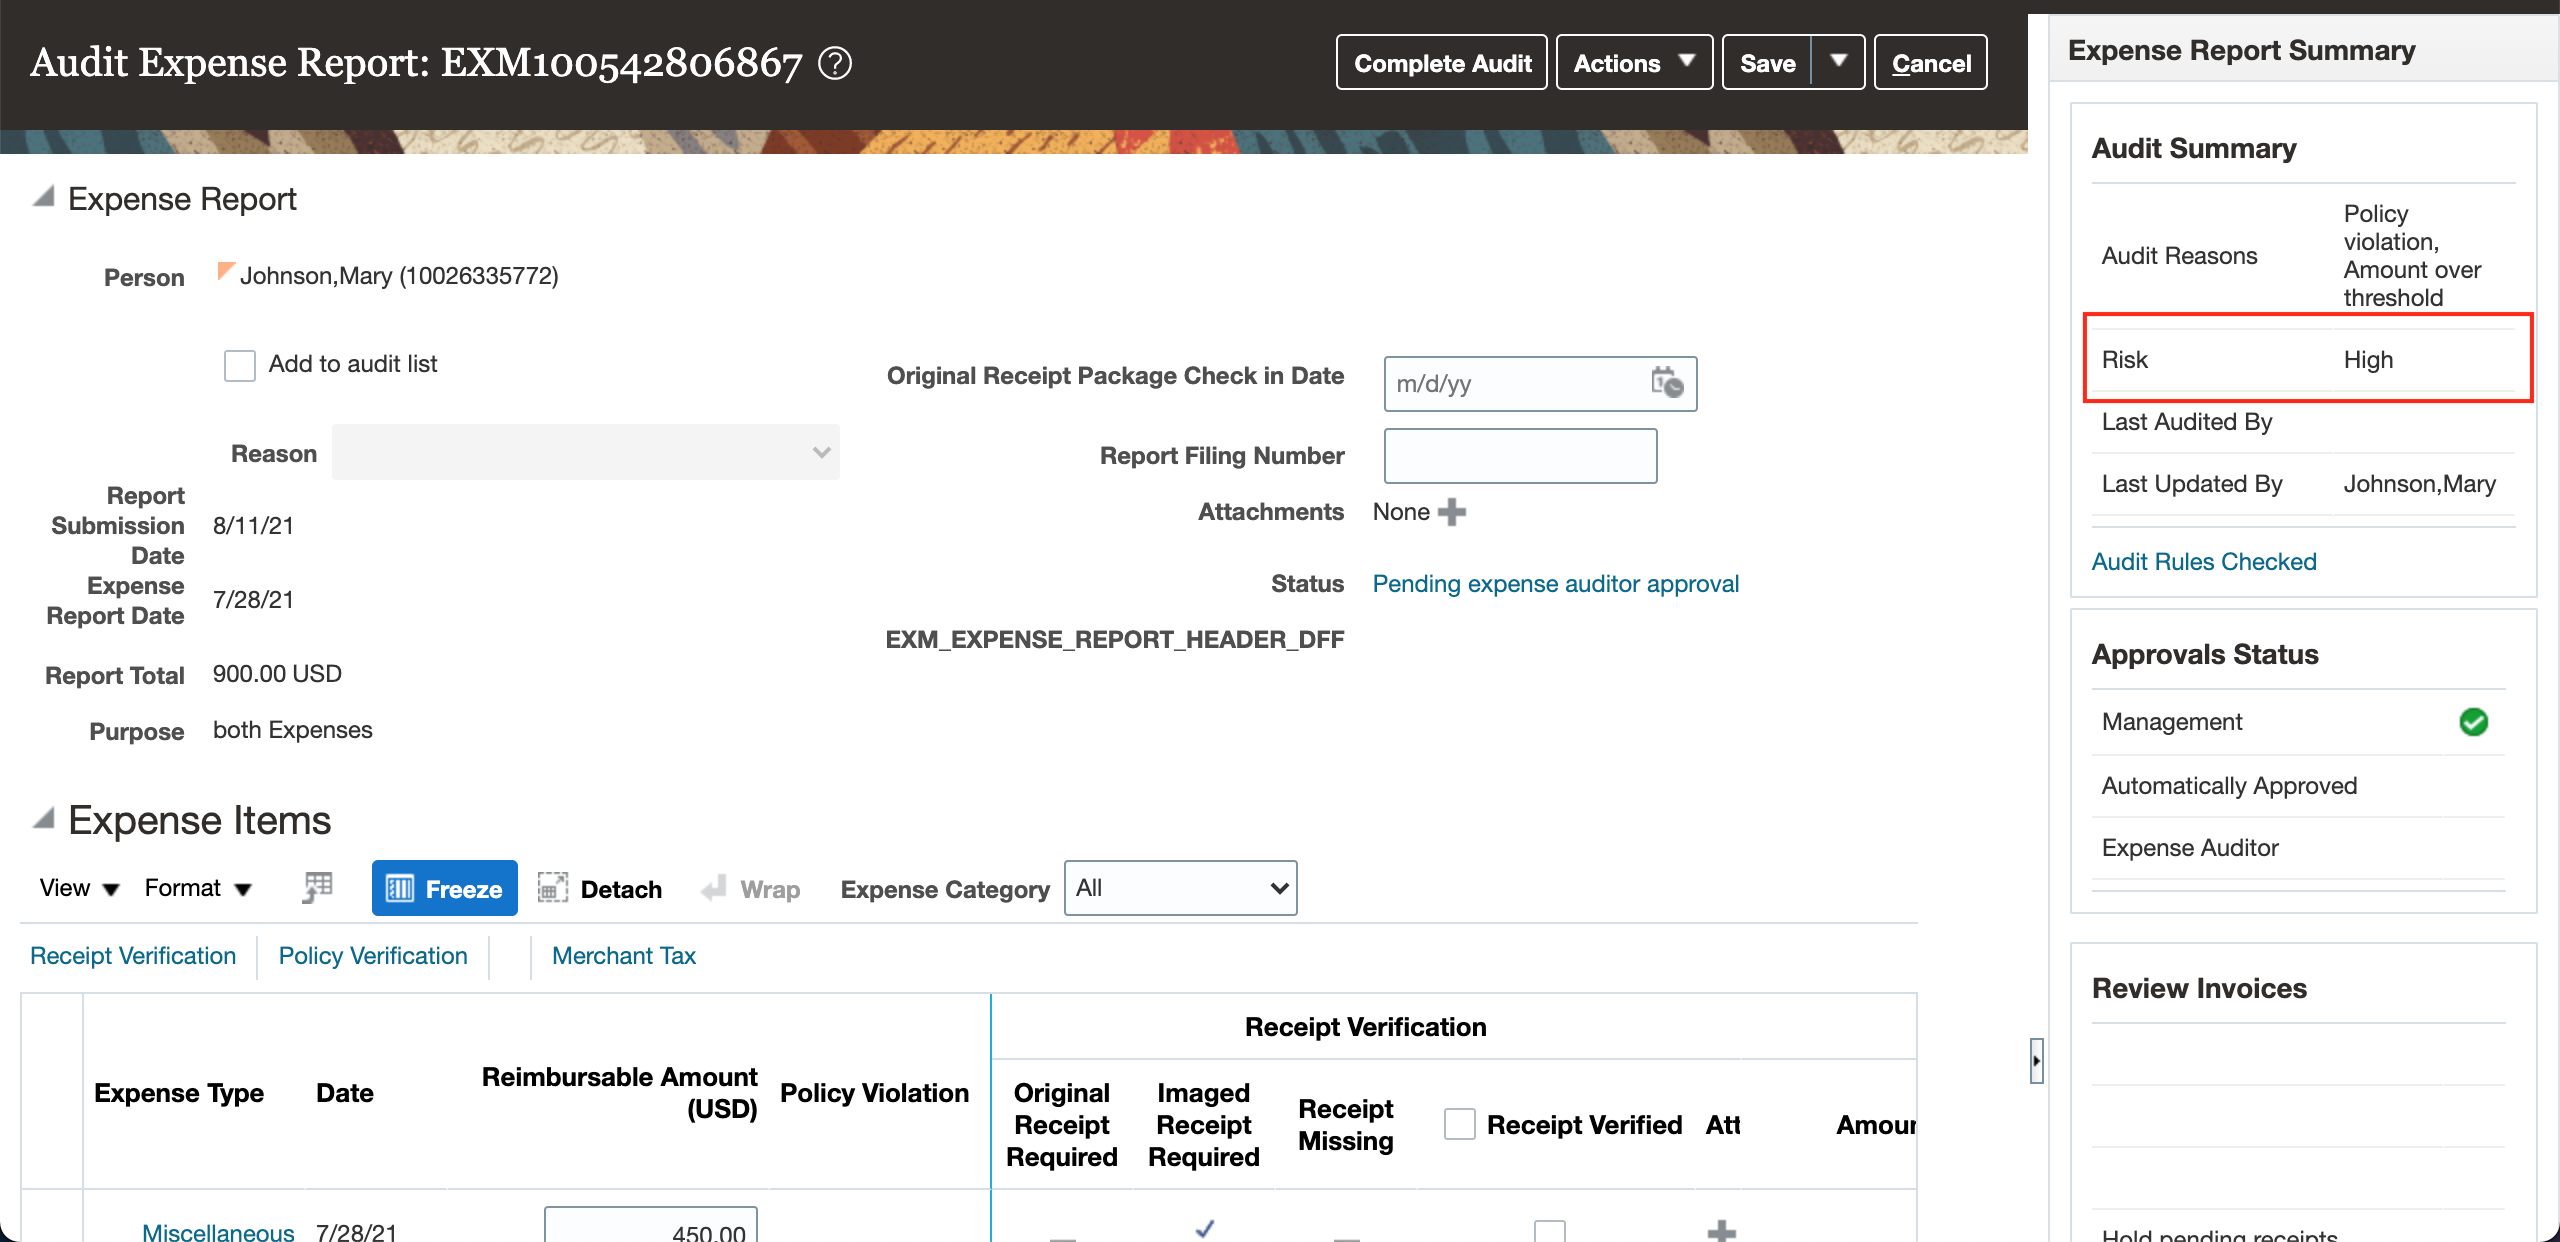This screenshot has height=1242, width=2560.
Task: Click the help icon next to the report number
Action: [833, 62]
